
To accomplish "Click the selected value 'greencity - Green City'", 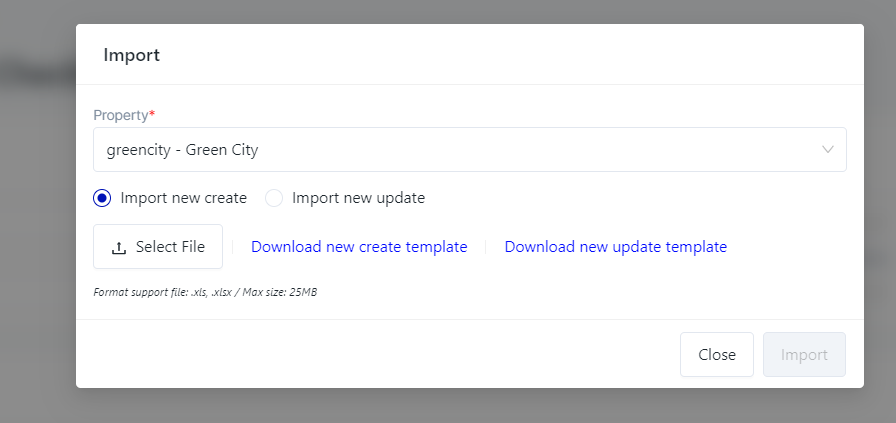I will pos(182,150).
